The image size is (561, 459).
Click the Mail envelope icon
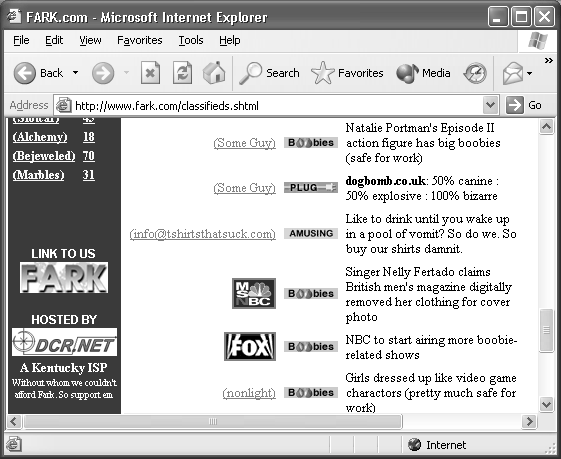[x=513, y=73]
